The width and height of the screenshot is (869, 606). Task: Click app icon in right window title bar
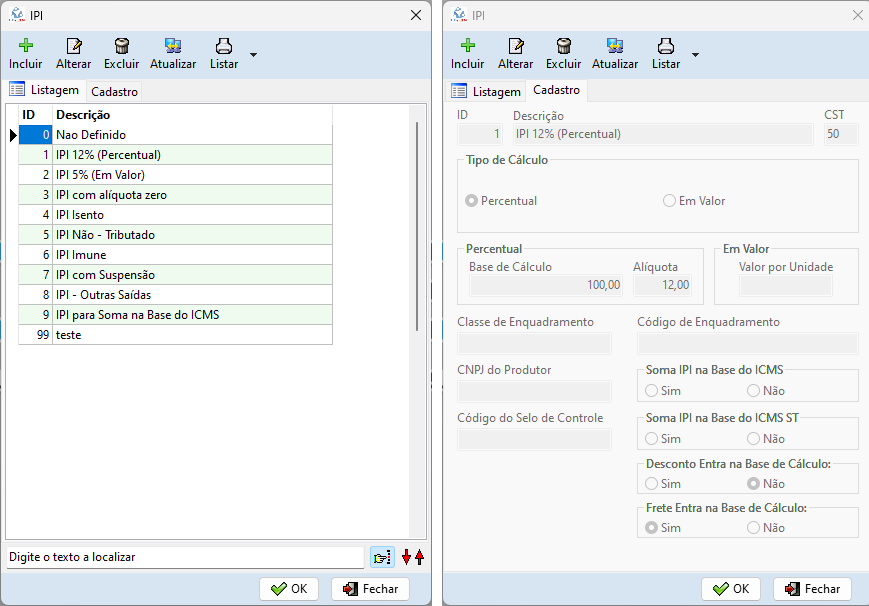tap(459, 15)
